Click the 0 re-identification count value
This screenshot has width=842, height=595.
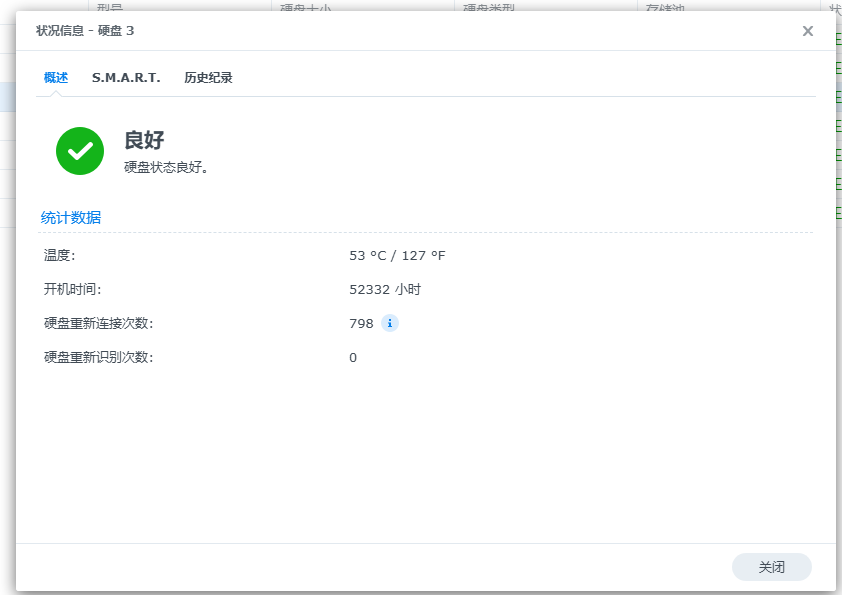(x=353, y=358)
